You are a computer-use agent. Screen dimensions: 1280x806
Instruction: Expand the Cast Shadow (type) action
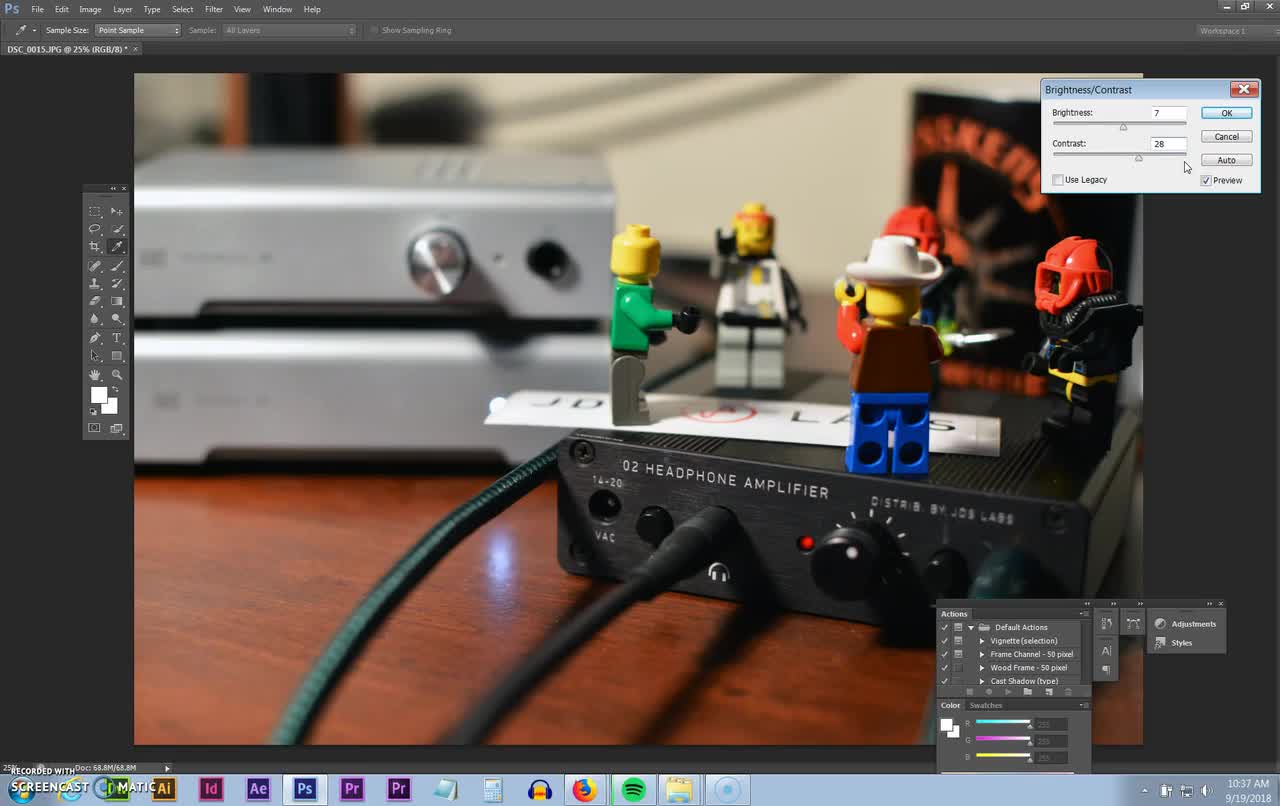(982, 681)
